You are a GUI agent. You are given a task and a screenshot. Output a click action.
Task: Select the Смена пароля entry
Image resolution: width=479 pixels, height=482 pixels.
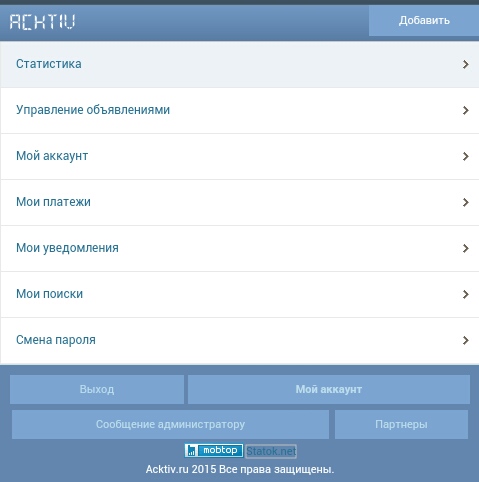pos(239,341)
